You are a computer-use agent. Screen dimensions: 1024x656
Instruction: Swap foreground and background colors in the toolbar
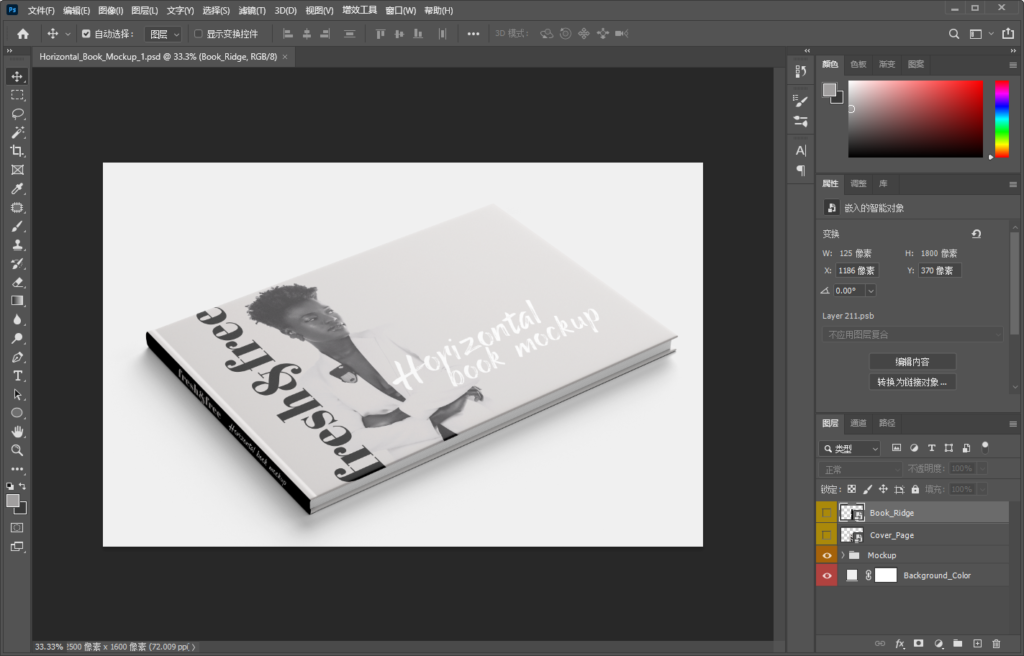(x=22, y=486)
